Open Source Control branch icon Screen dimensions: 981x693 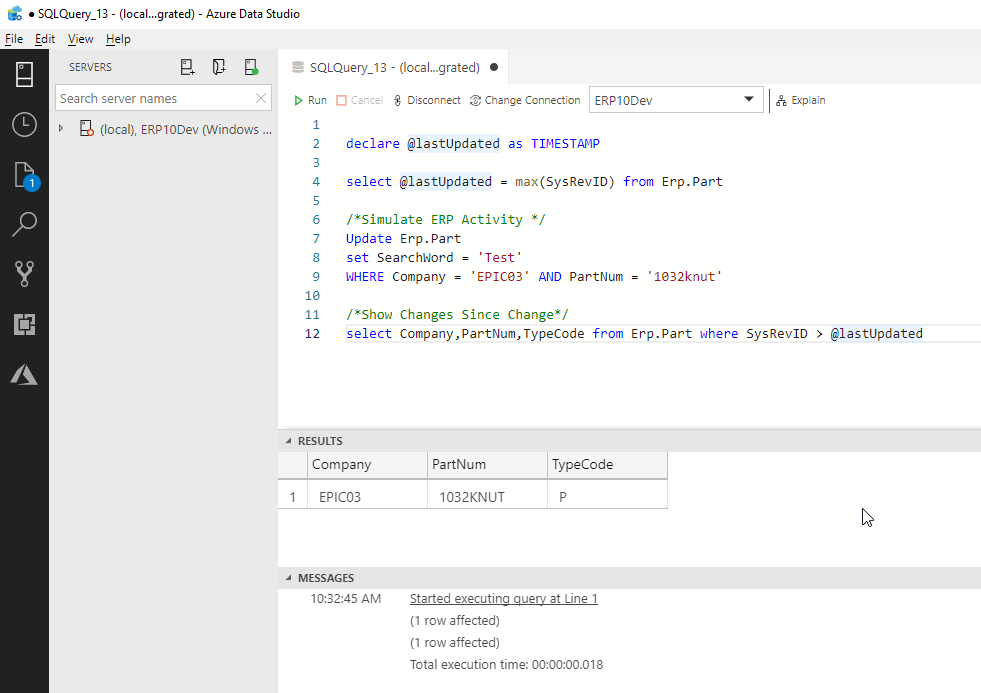pos(24,274)
